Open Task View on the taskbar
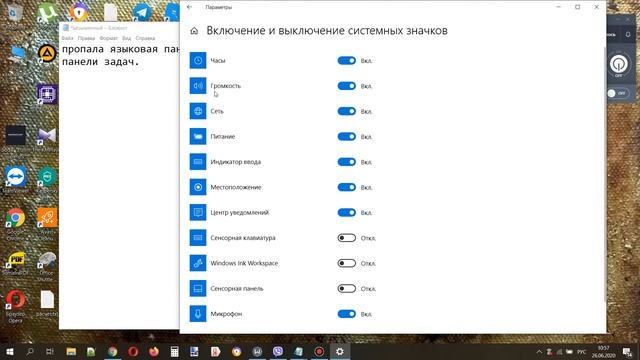Image resolution: width=640 pixels, height=360 pixels. (x=50, y=351)
